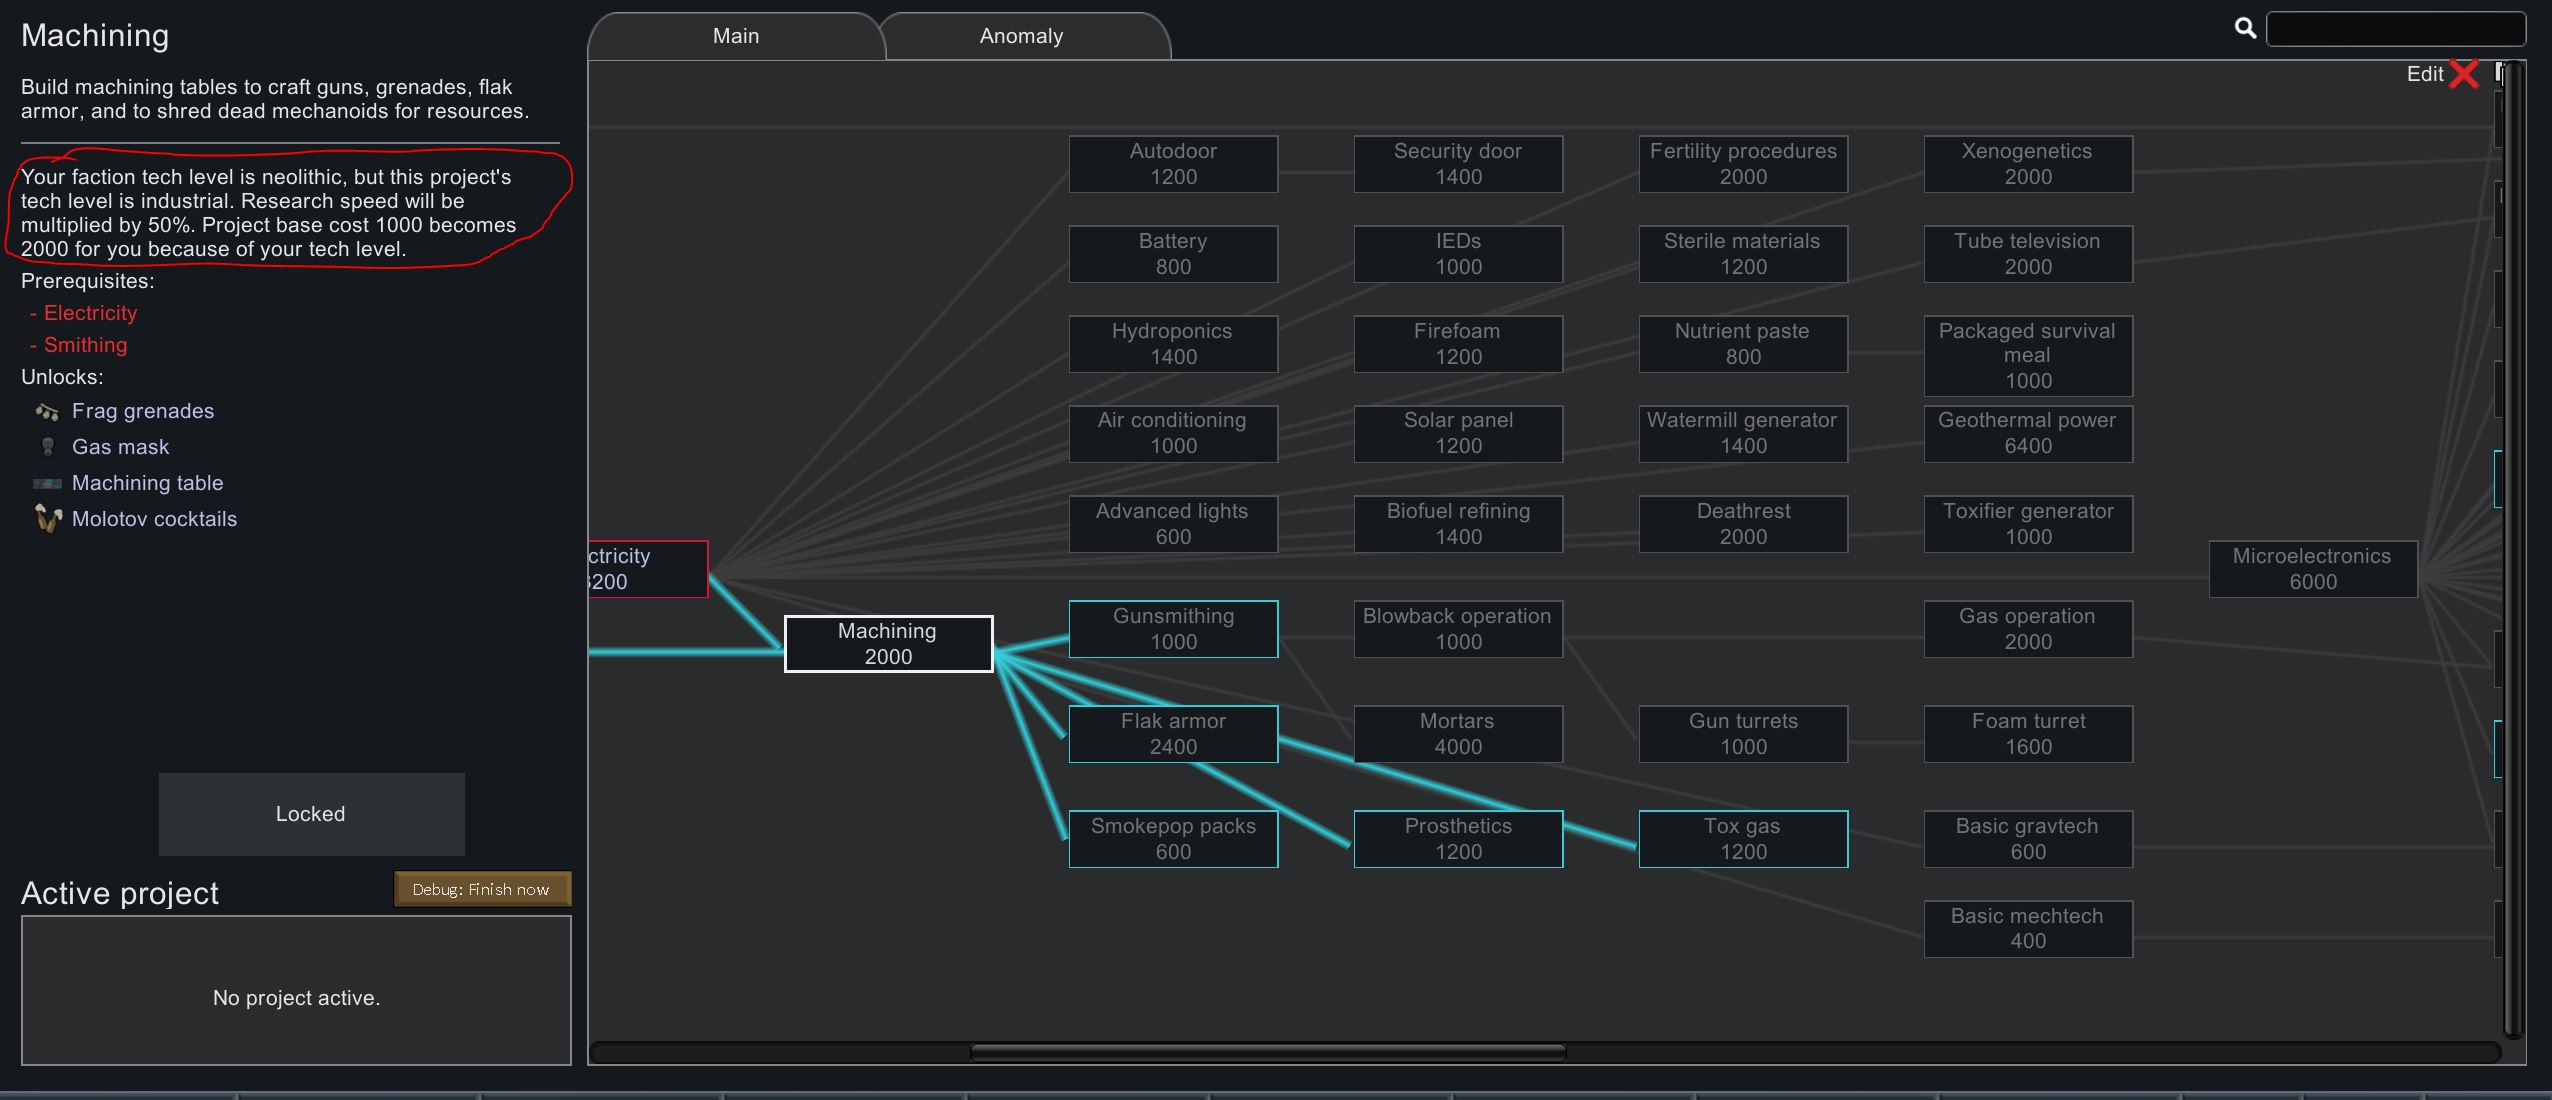
Task: Open the Mortars research project
Action: click(1458, 734)
